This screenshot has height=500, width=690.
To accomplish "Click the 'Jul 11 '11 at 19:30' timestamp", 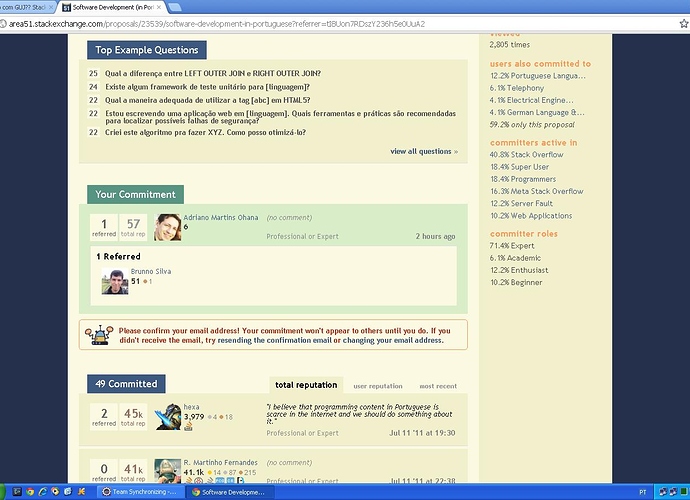I will [422, 433].
